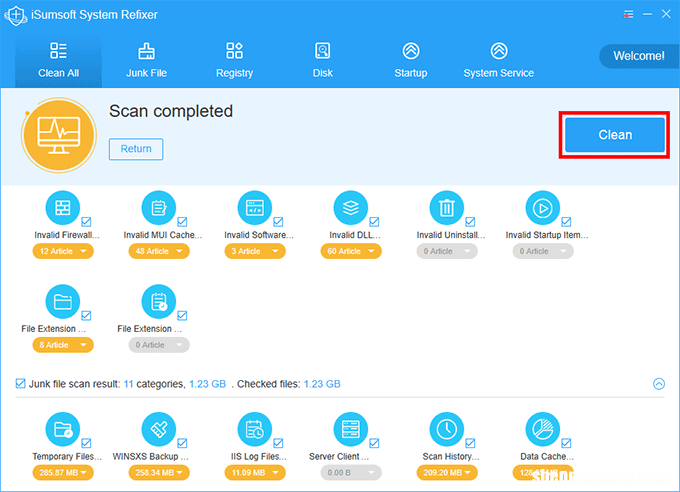The image size is (680, 492).
Task: Uncheck the Data Cache checkbox
Action: [x=566, y=443]
